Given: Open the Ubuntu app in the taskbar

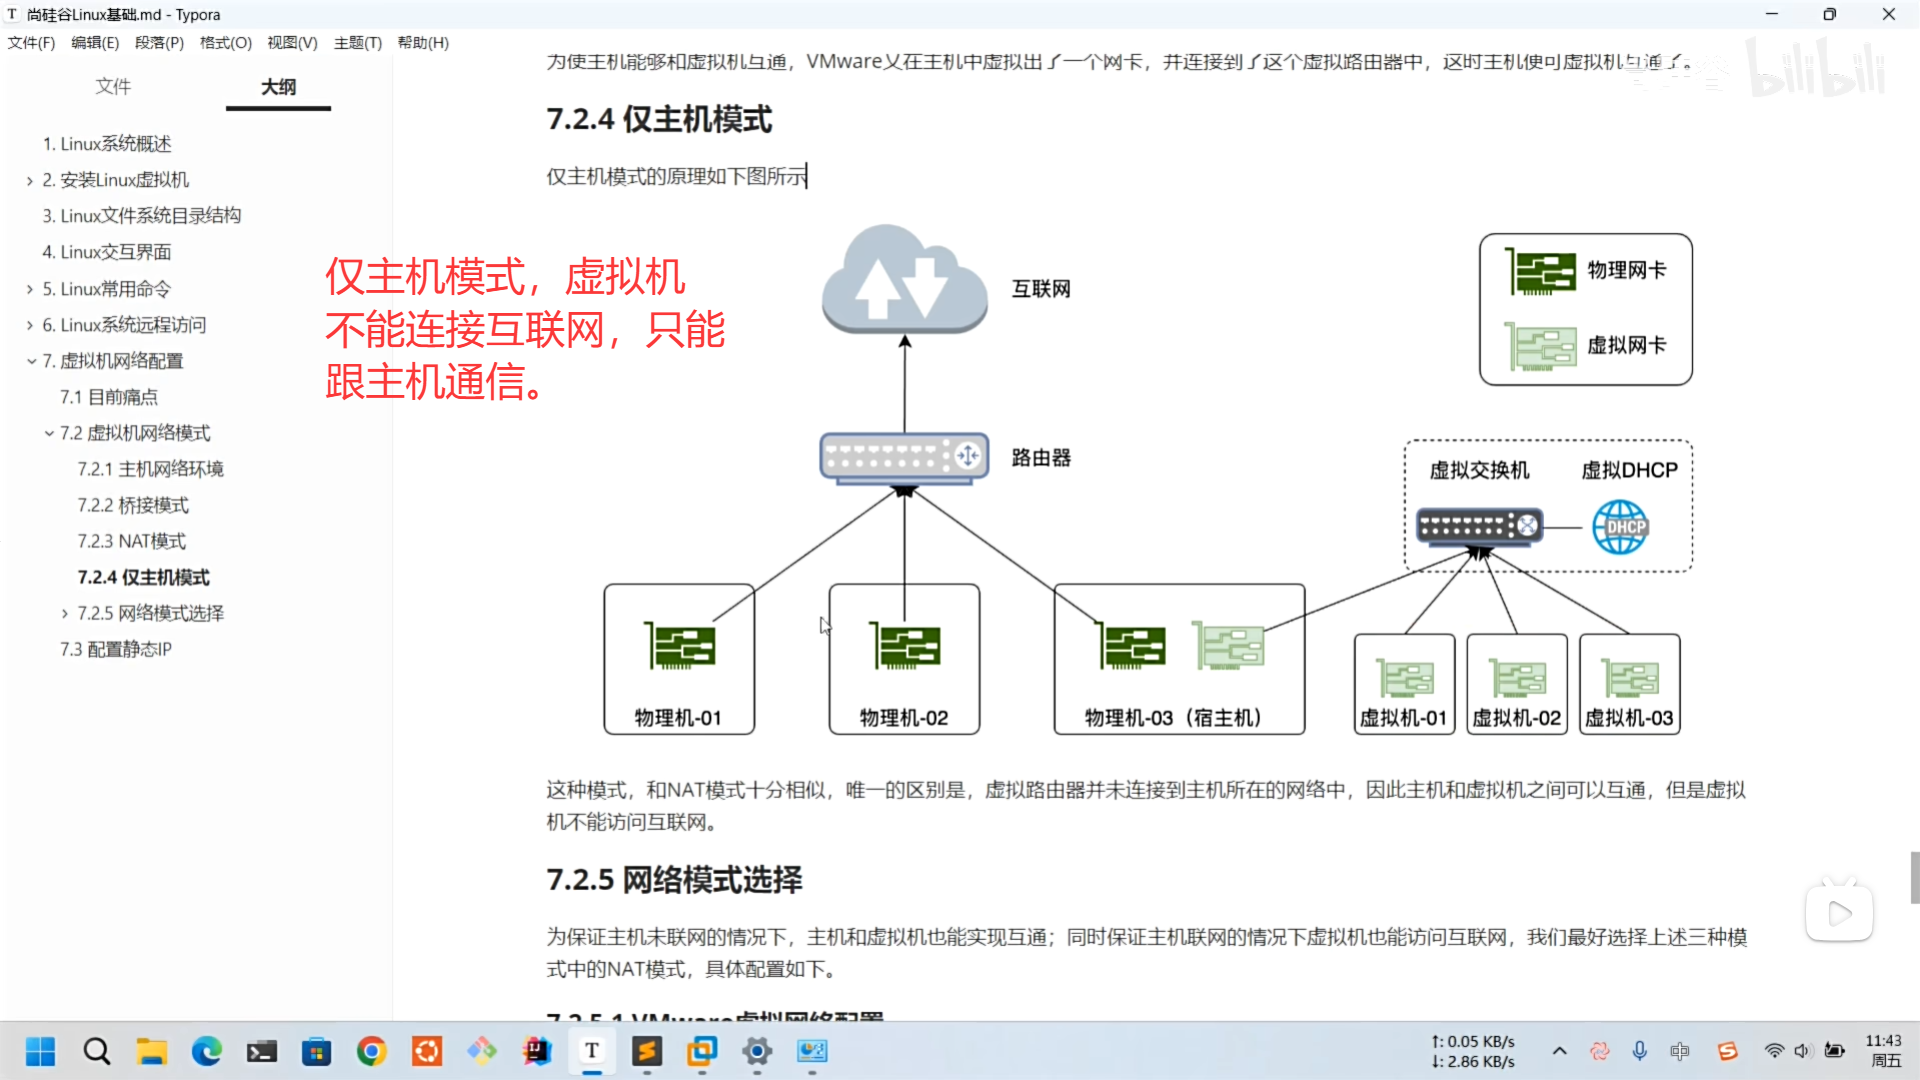Looking at the screenshot, I should (x=427, y=1051).
